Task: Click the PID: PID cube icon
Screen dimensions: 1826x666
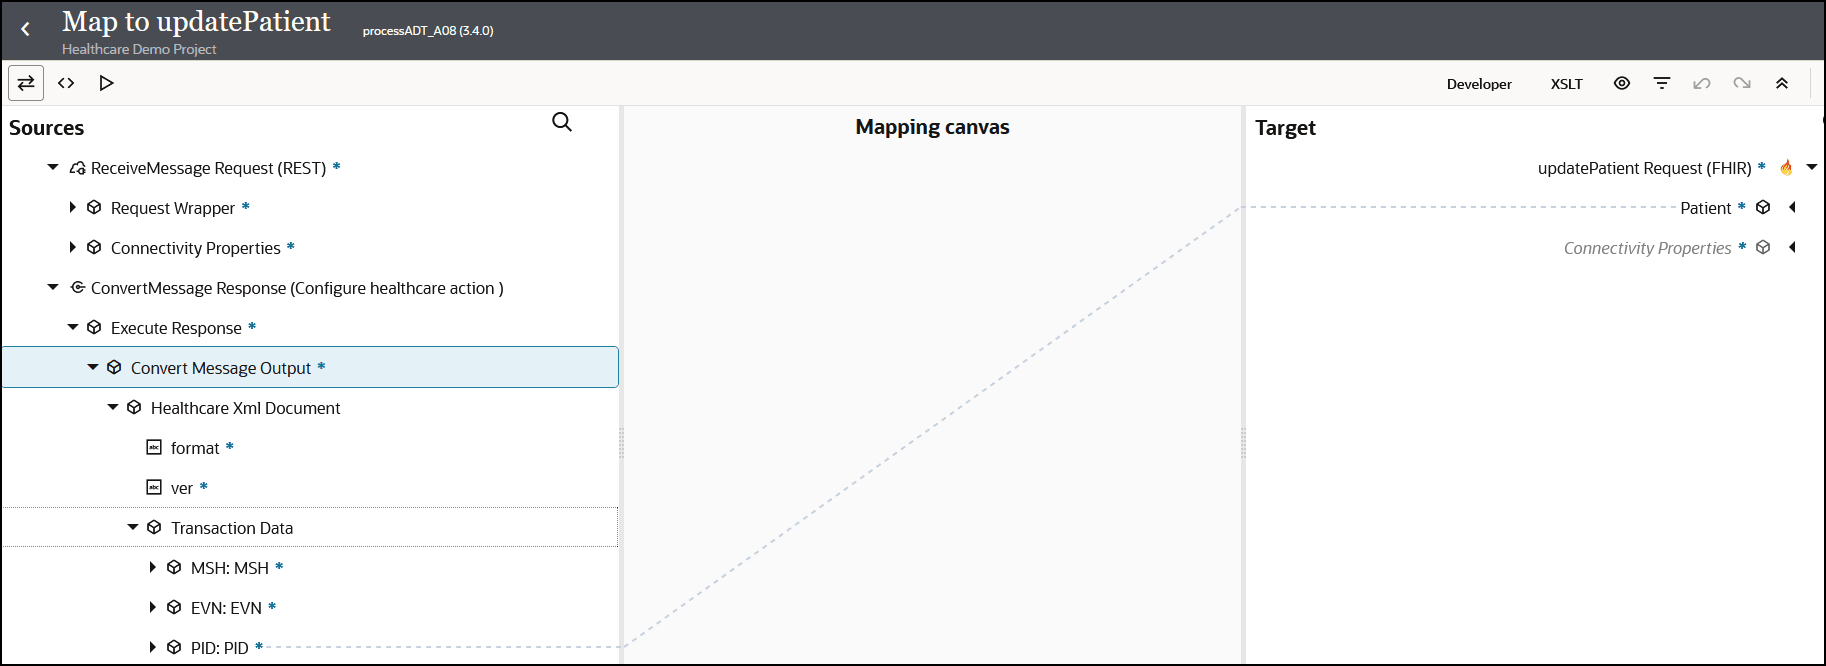Action: (x=174, y=647)
